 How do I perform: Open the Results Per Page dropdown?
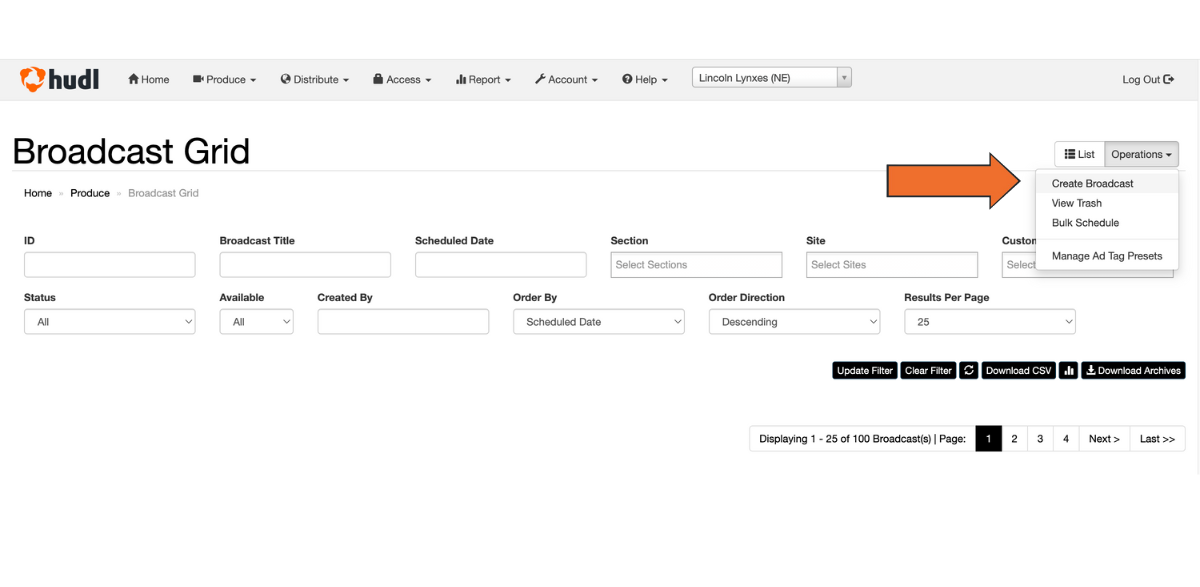click(x=989, y=321)
